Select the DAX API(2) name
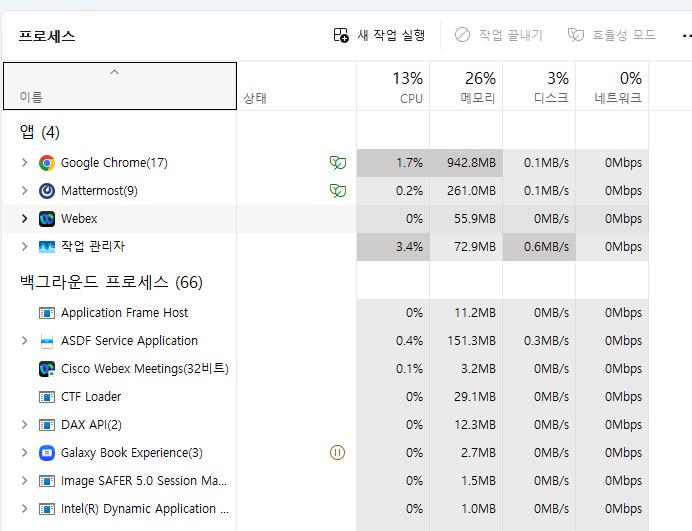This screenshot has width=692, height=531. coord(91,425)
